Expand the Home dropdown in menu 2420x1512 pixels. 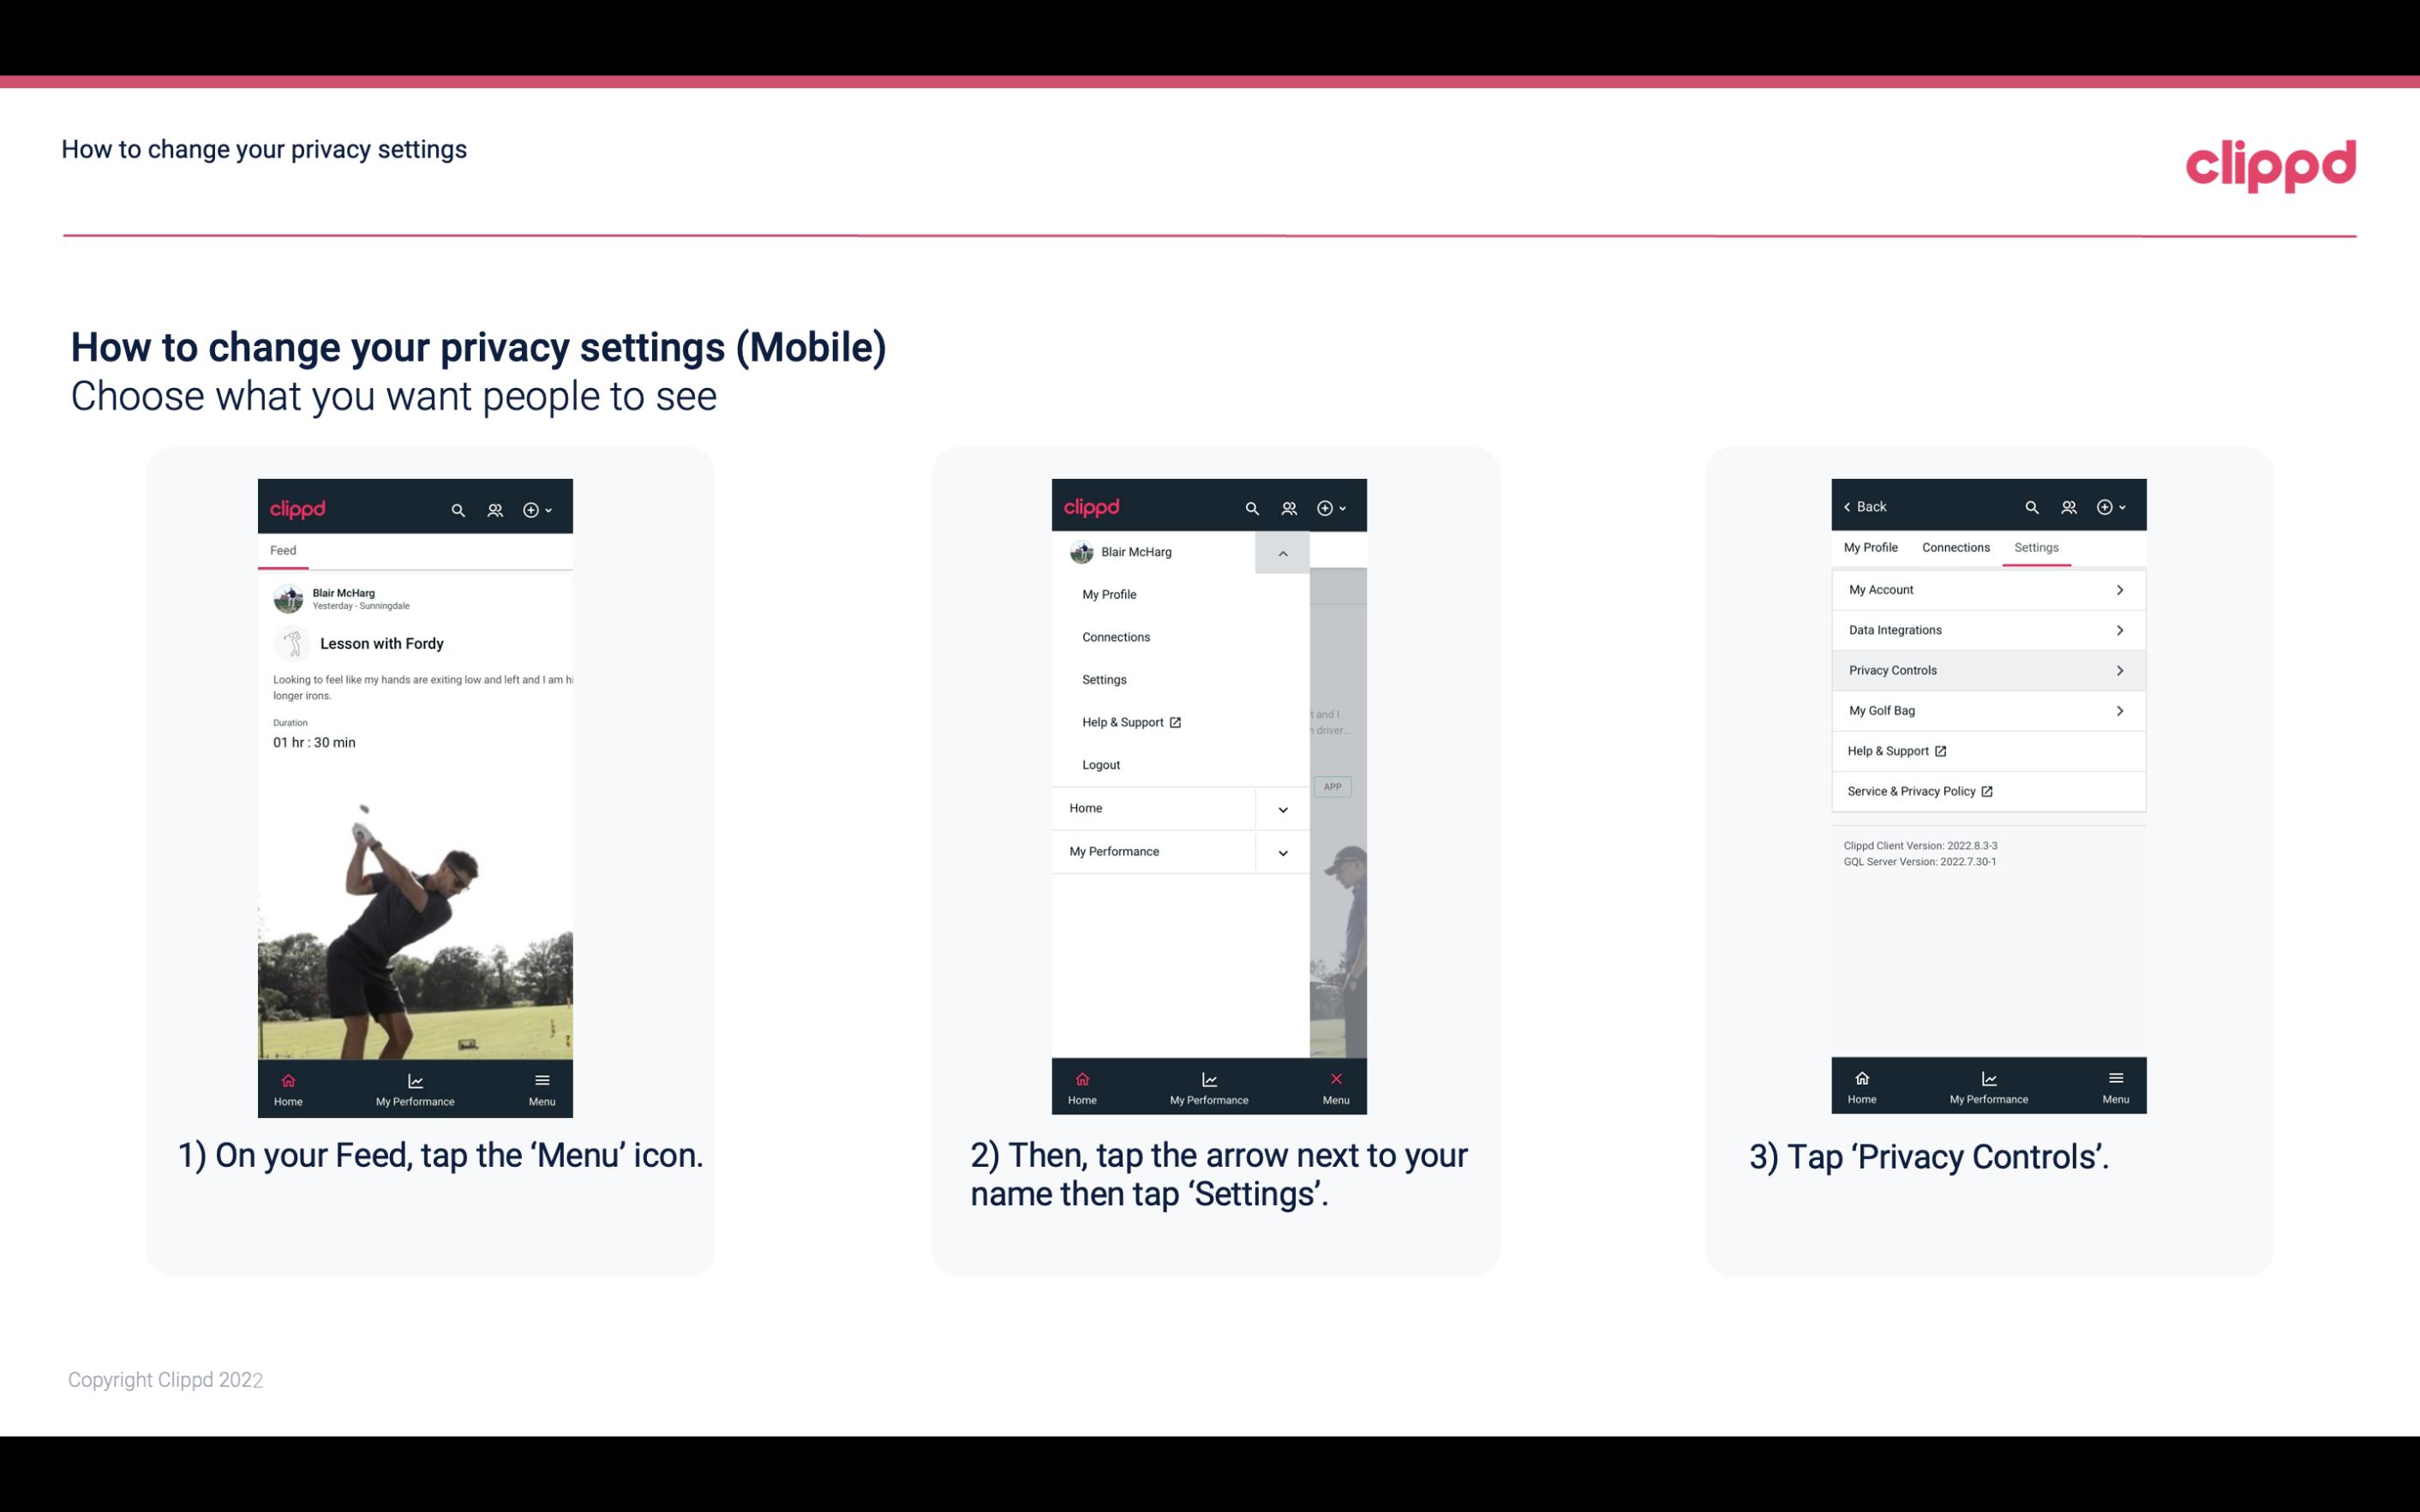coord(1284,806)
